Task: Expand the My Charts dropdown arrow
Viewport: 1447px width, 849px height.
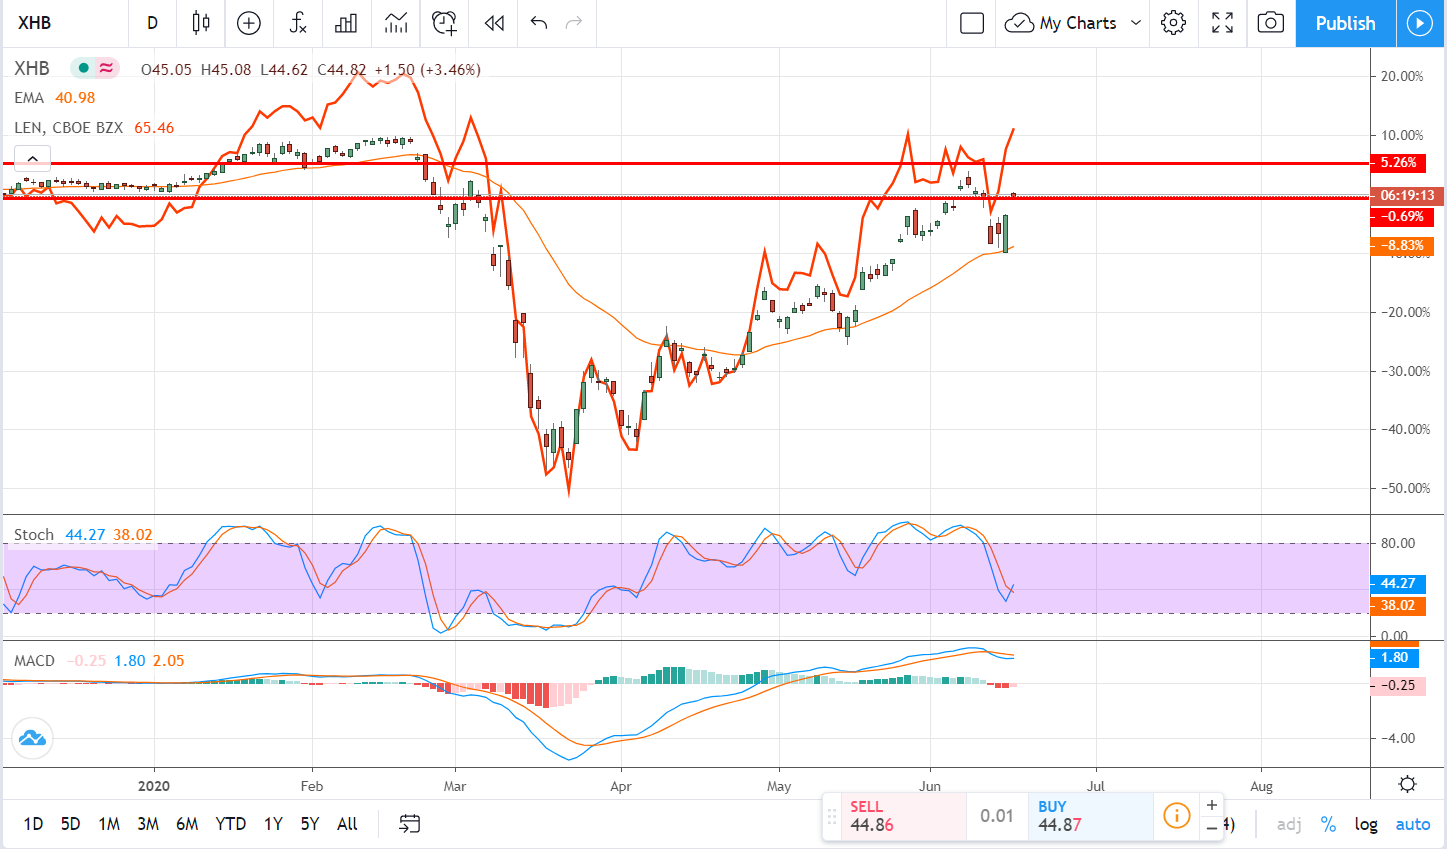Action: [x=1136, y=23]
